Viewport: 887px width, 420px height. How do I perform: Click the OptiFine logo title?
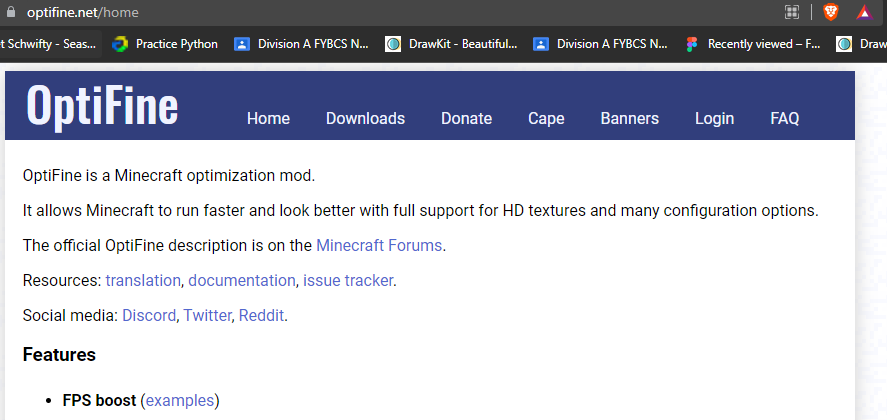[102, 106]
